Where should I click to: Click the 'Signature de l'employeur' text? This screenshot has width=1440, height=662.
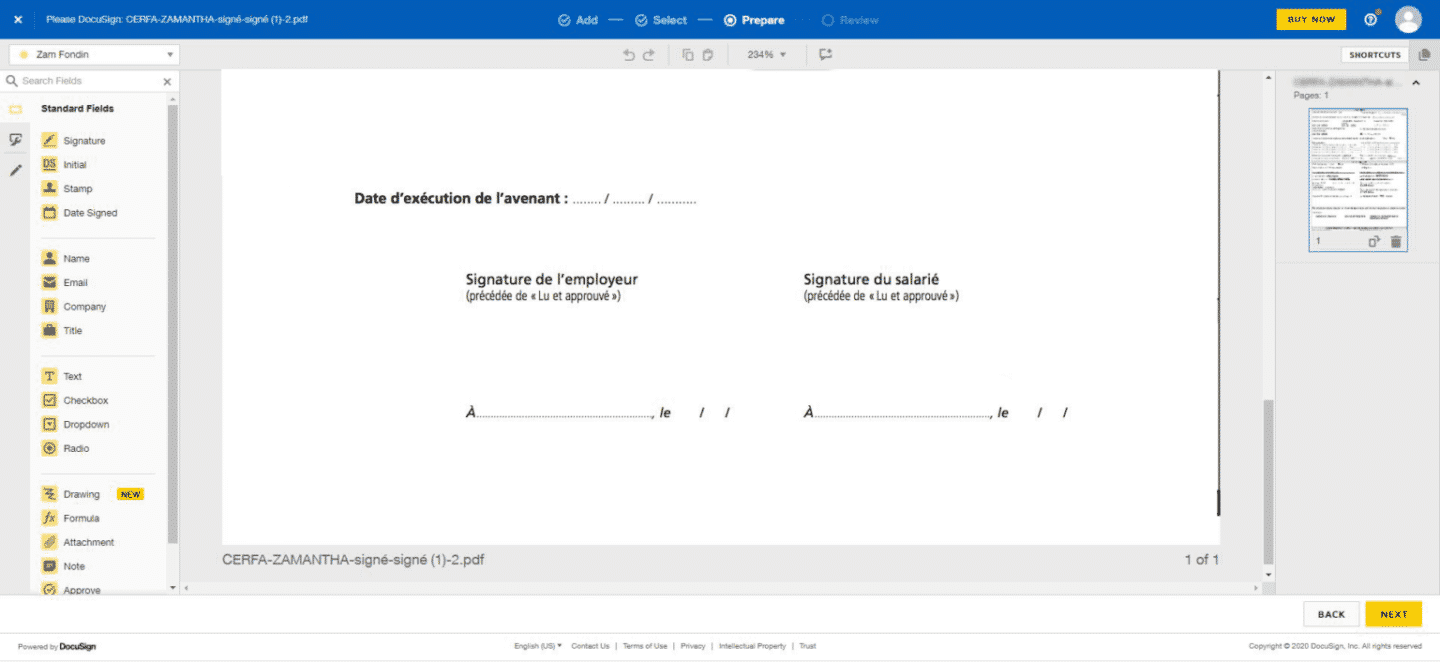click(x=551, y=280)
